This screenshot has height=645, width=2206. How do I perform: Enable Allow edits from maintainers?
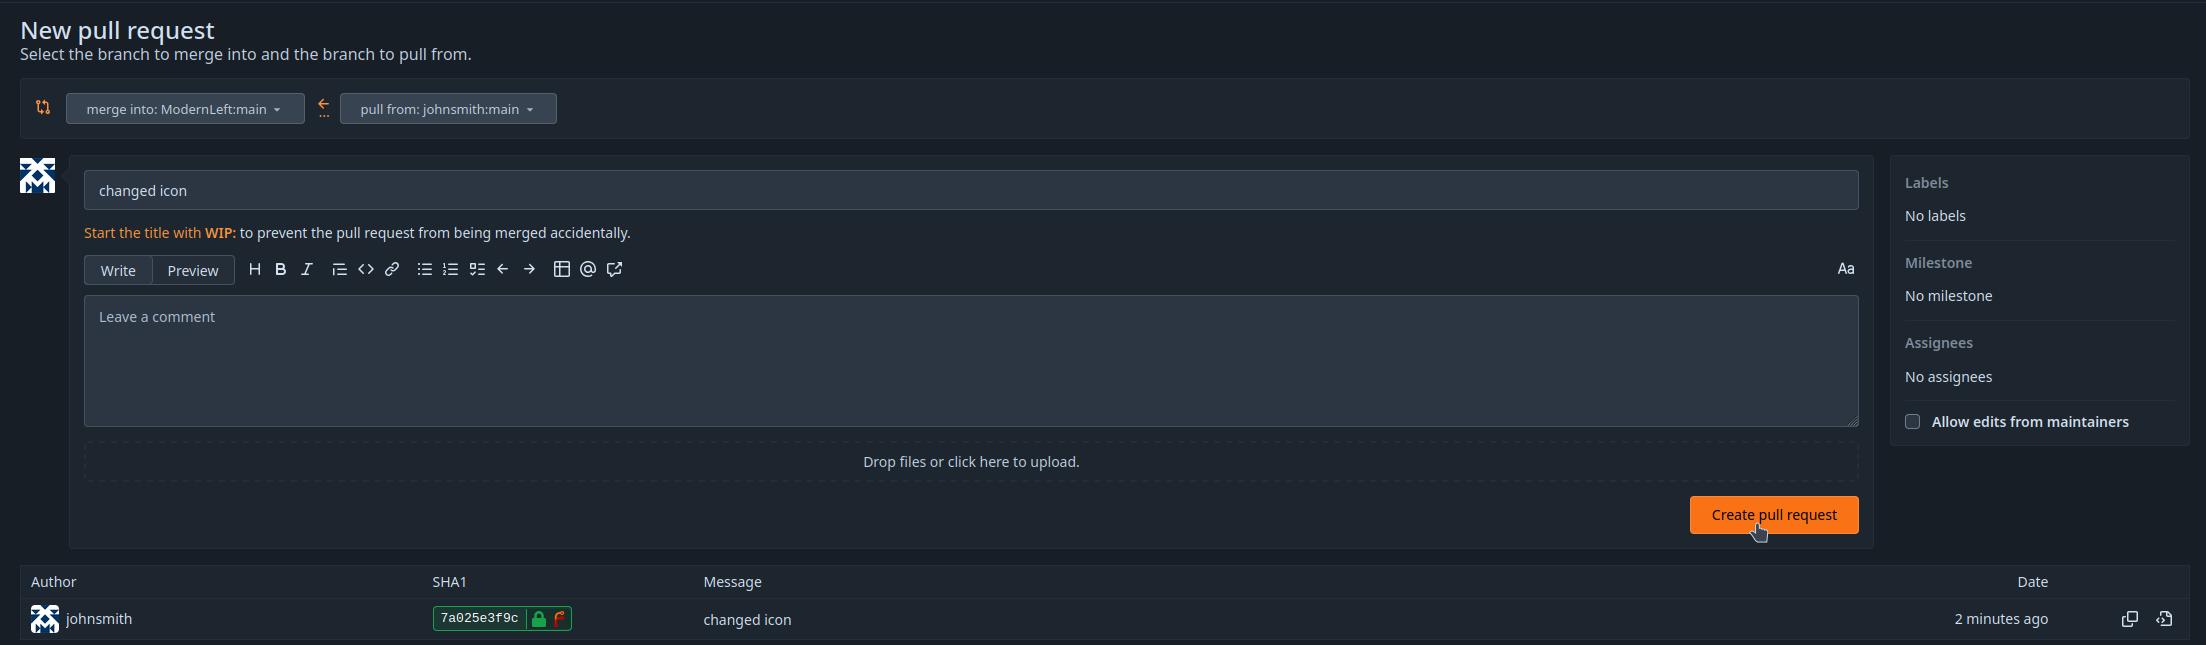pyautogui.click(x=1912, y=422)
